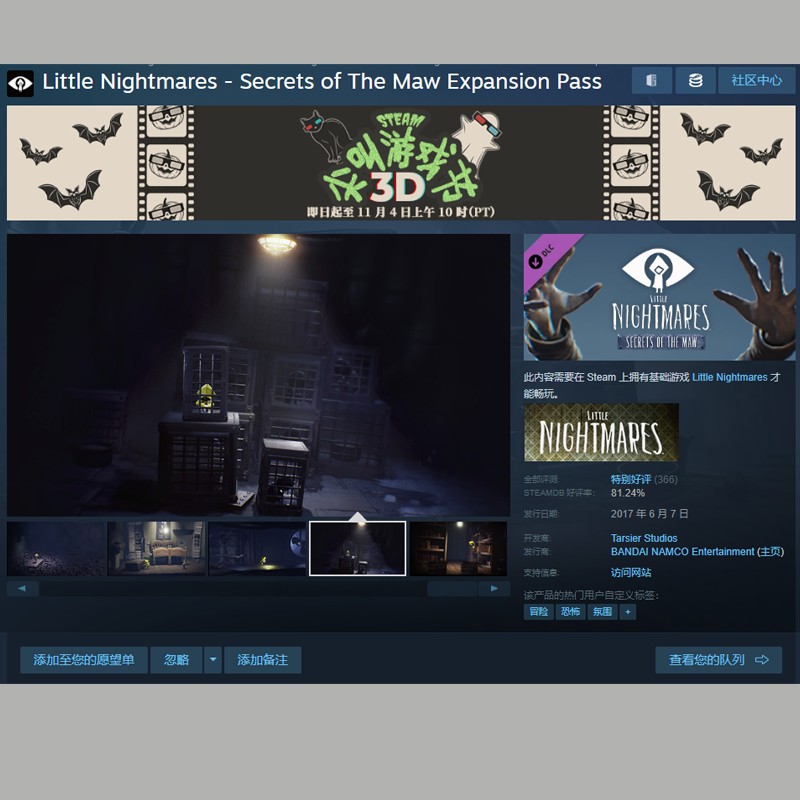Click the thumbnail strip scrollbar handle
Viewport: 800px width, 800px height.
point(452,588)
